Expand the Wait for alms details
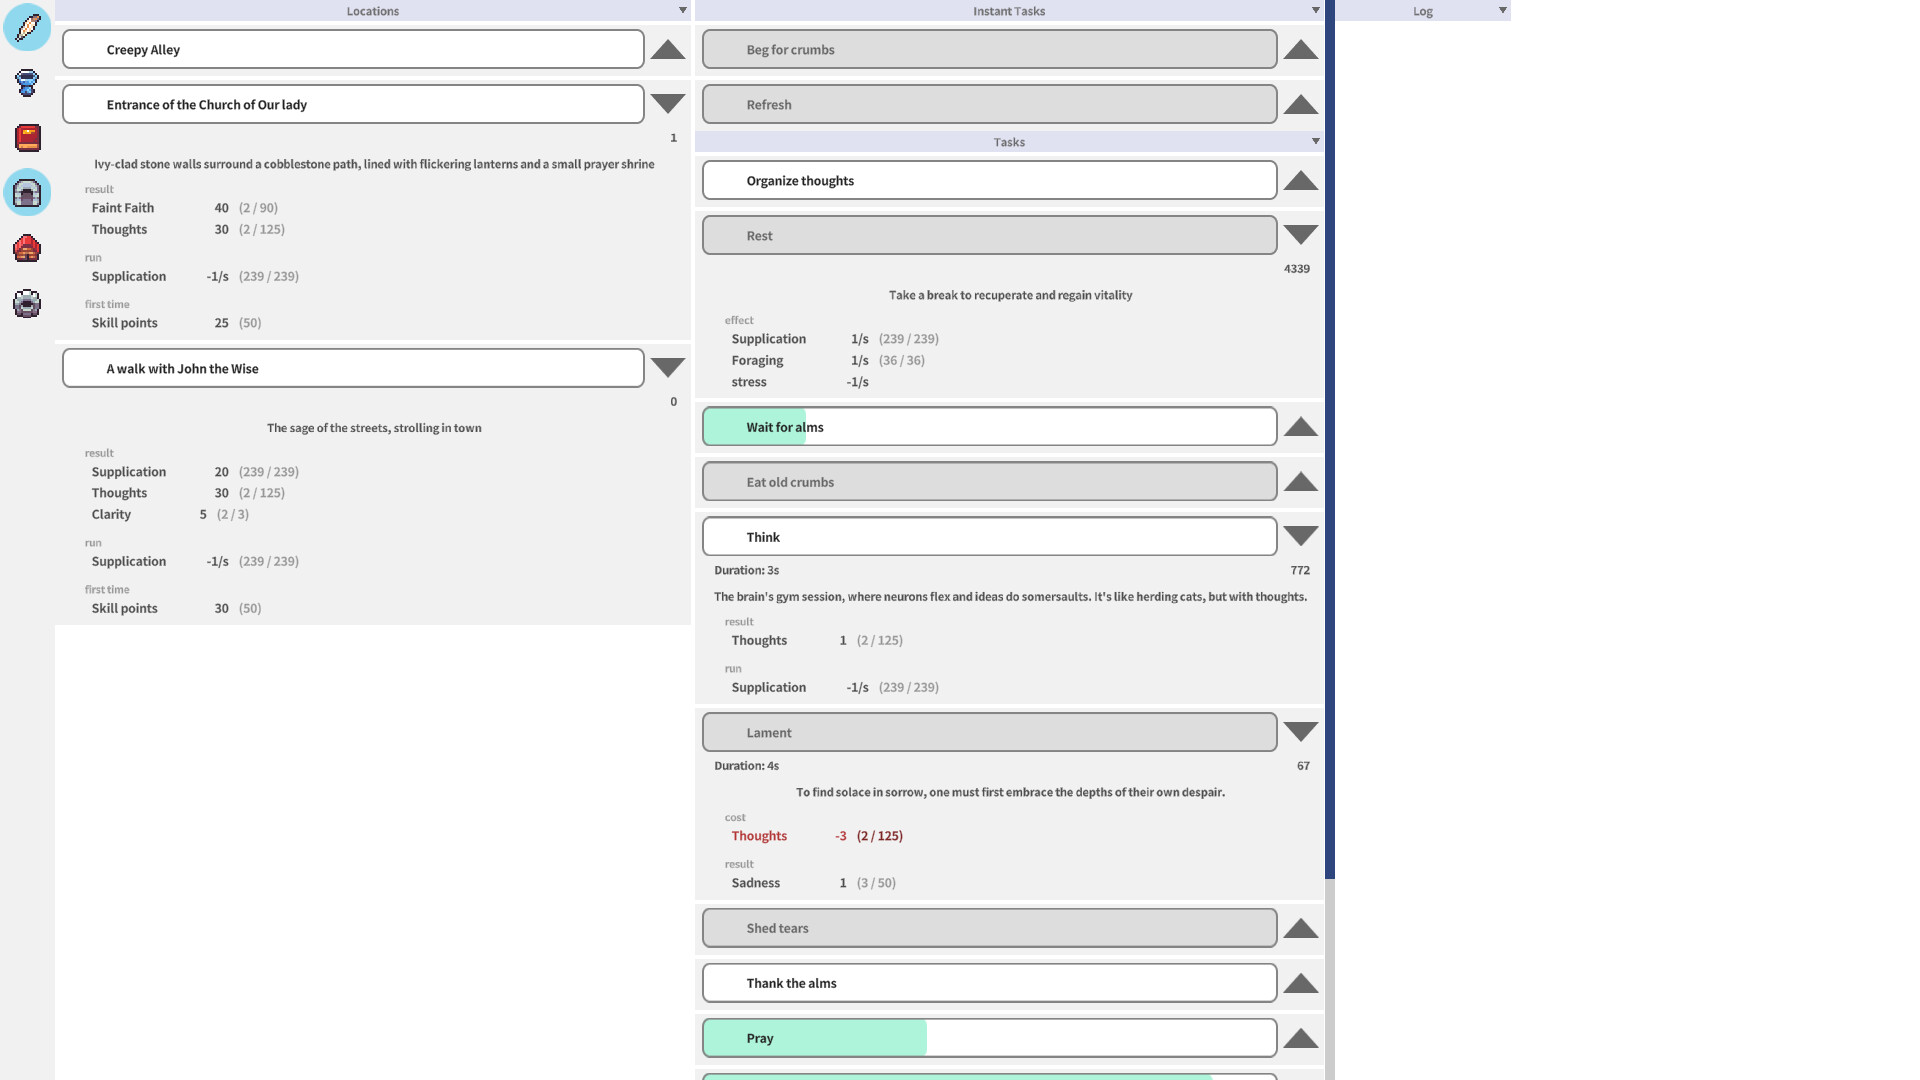 [x=1300, y=426]
